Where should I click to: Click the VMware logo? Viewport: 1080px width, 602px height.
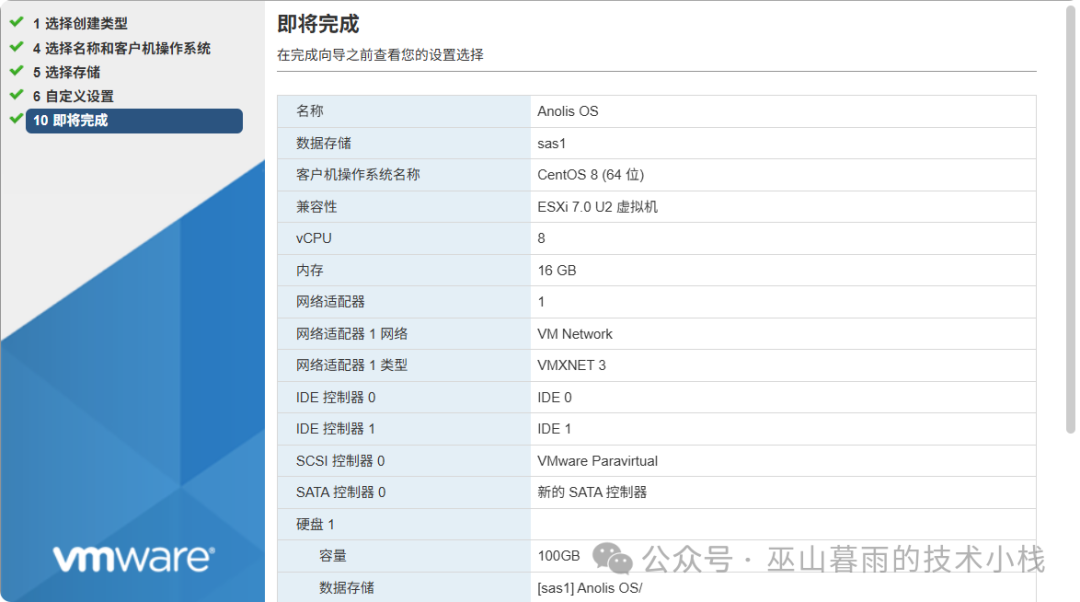132,558
